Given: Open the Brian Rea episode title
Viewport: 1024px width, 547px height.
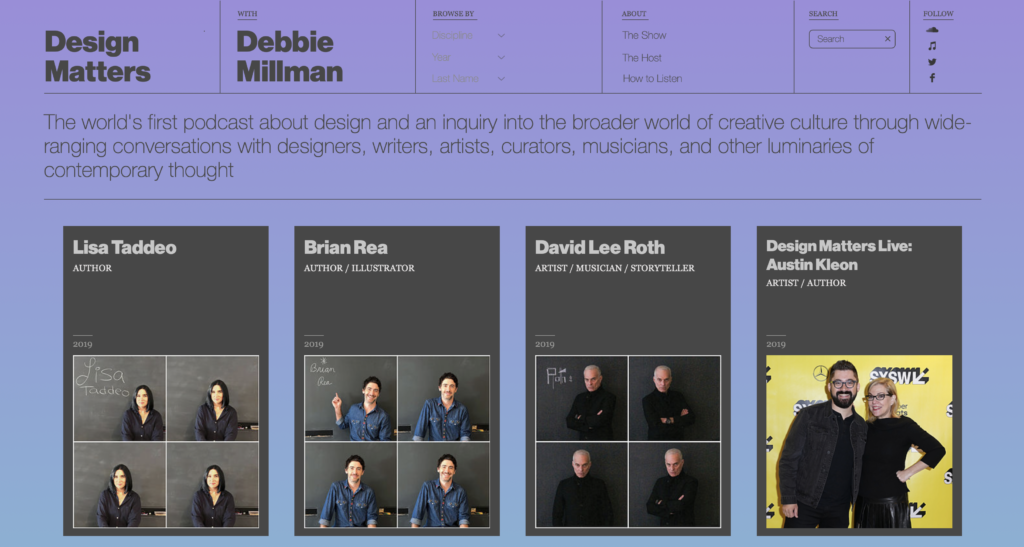Looking at the screenshot, I should pos(345,247).
